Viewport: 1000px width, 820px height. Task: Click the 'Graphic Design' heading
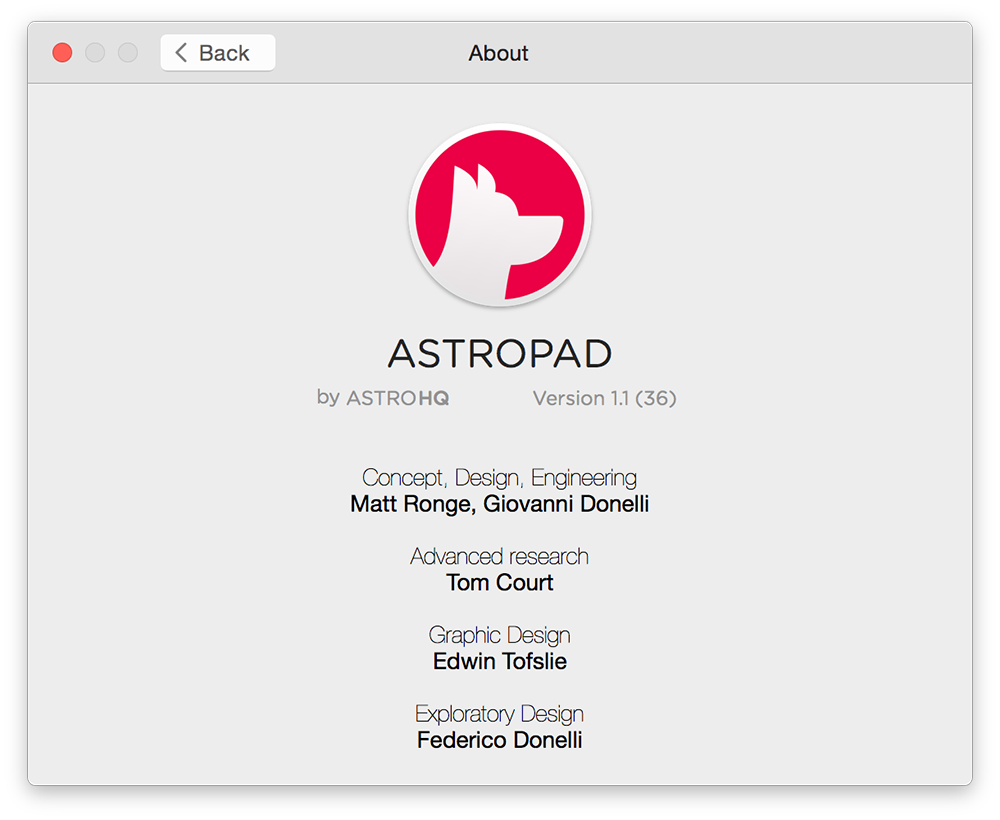[499, 635]
